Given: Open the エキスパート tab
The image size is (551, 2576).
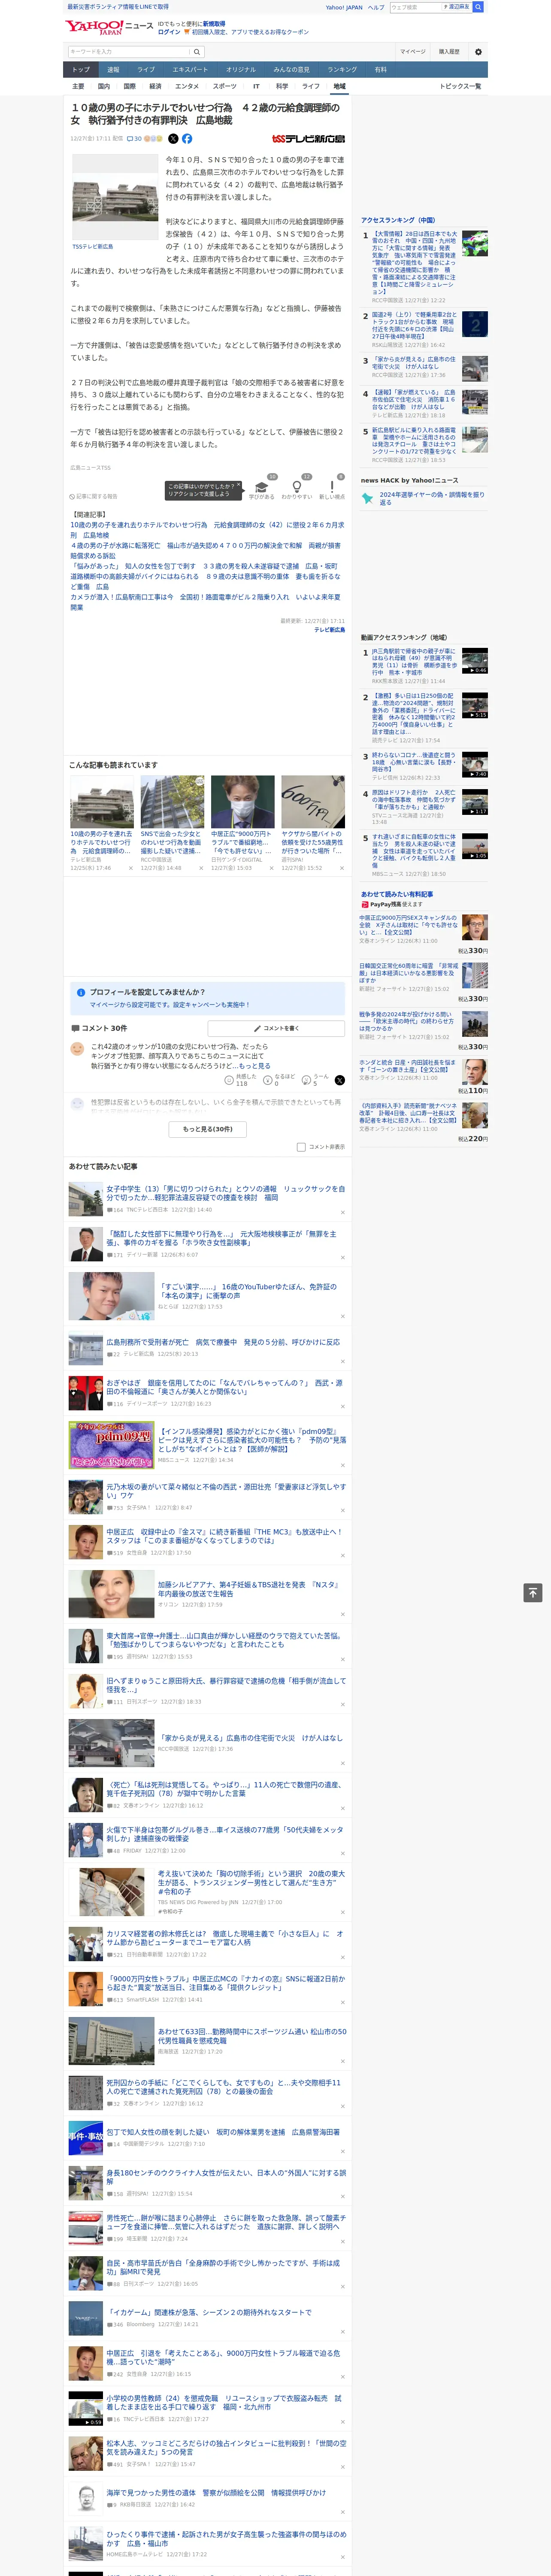Looking at the screenshot, I should coord(190,70).
